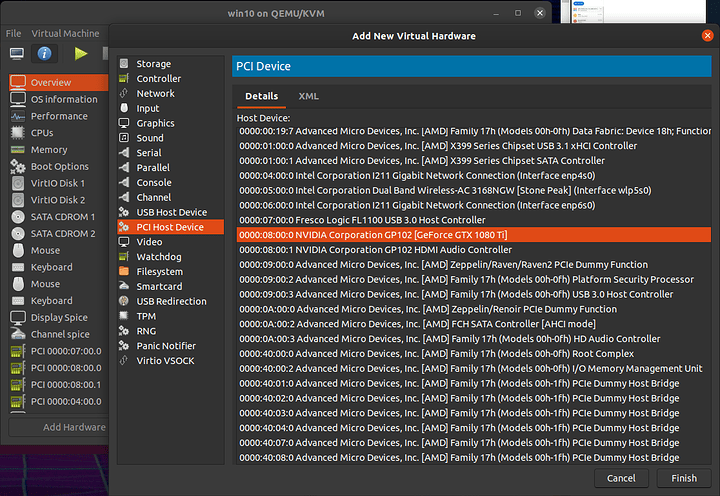This screenshot has height=496, width=720.
Task: Switch to the XML tab
Action: point(308,96)
